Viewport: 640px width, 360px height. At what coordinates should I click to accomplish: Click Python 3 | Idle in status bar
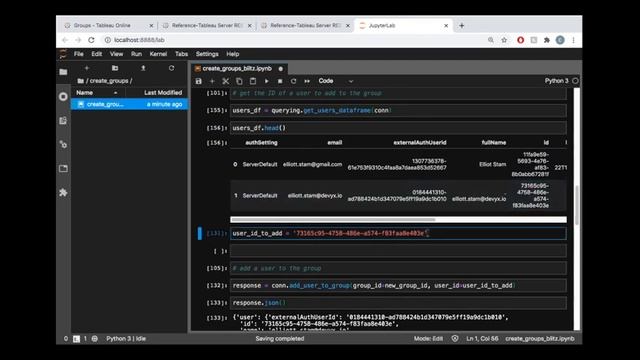point(126,339)
